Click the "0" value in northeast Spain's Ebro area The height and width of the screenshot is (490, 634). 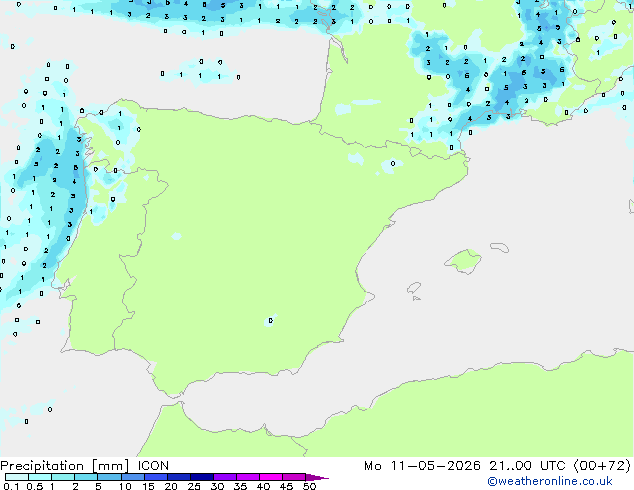coord(393,163)
